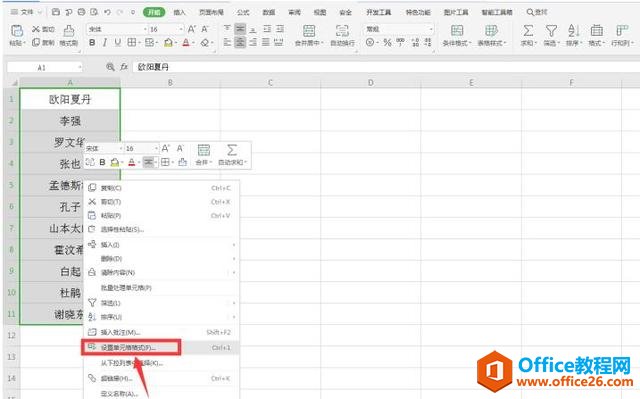Toggle top vertical alignment

tap(227, 29)
